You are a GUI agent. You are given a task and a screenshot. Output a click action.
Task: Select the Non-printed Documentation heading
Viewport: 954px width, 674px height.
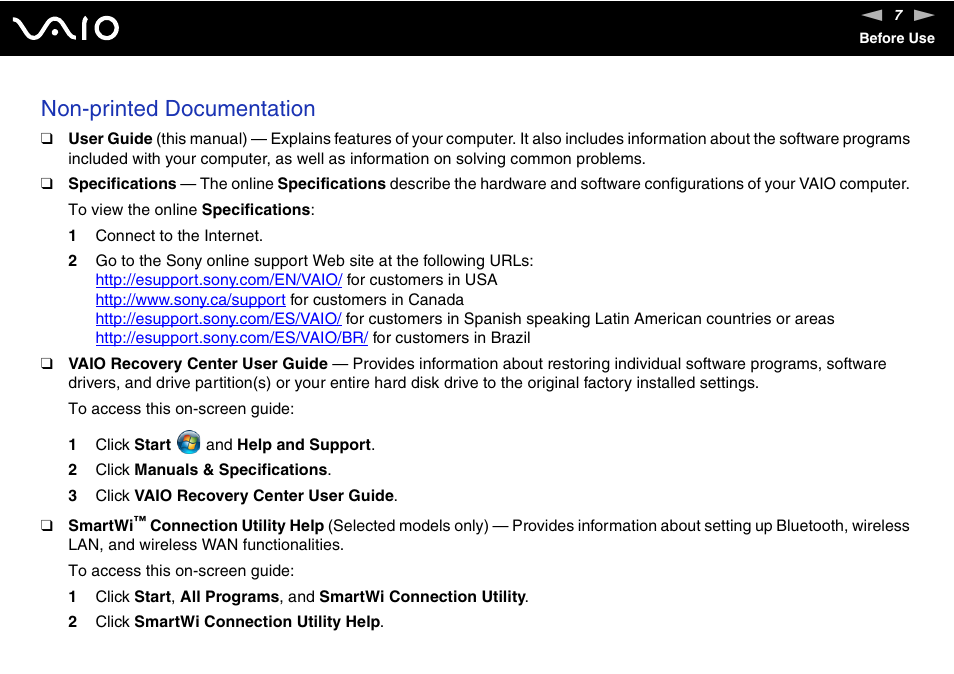[177, 109]
